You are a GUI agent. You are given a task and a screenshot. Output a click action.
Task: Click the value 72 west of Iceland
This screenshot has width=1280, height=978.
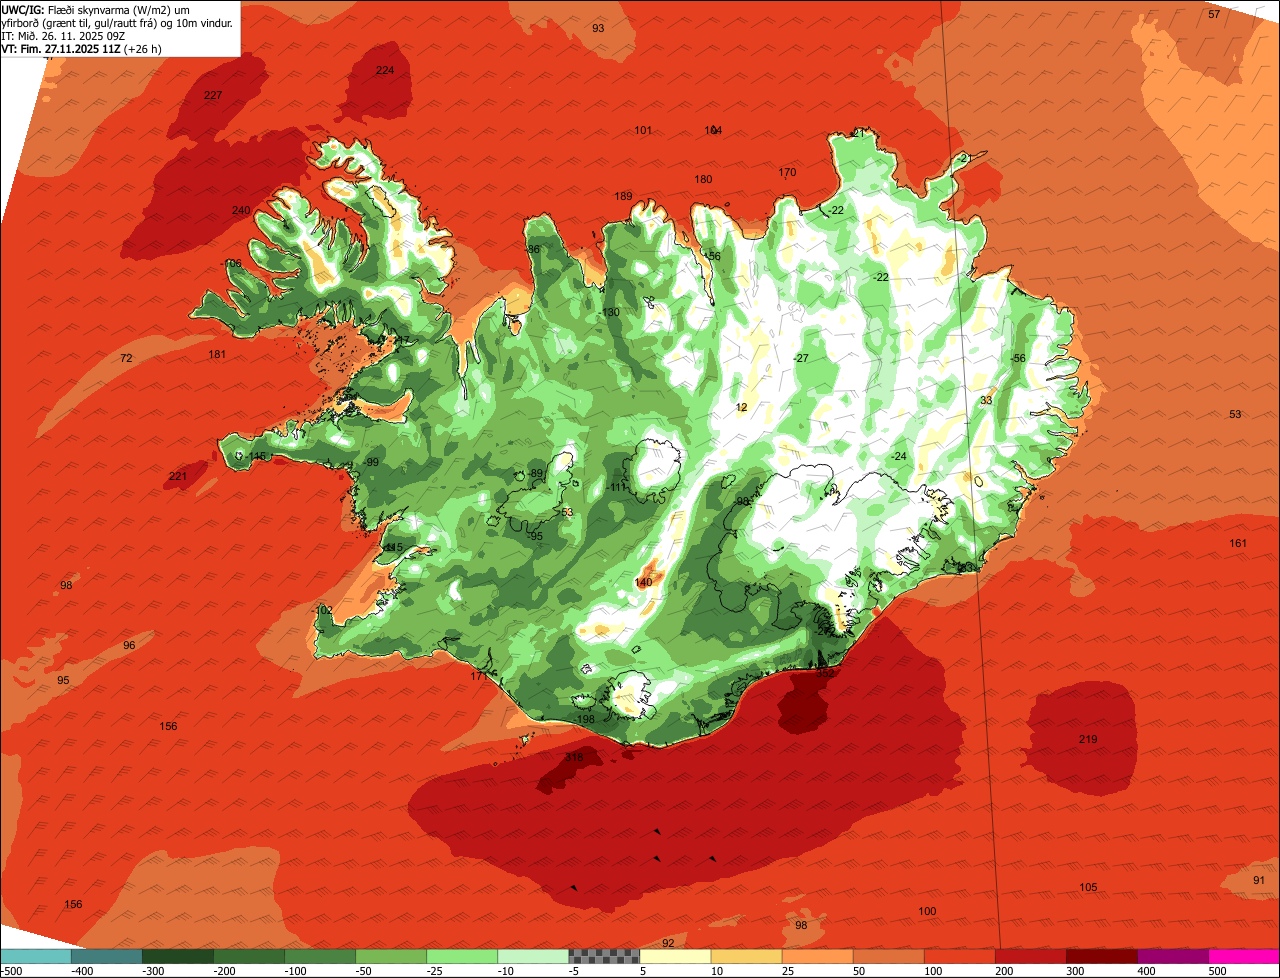126,358
